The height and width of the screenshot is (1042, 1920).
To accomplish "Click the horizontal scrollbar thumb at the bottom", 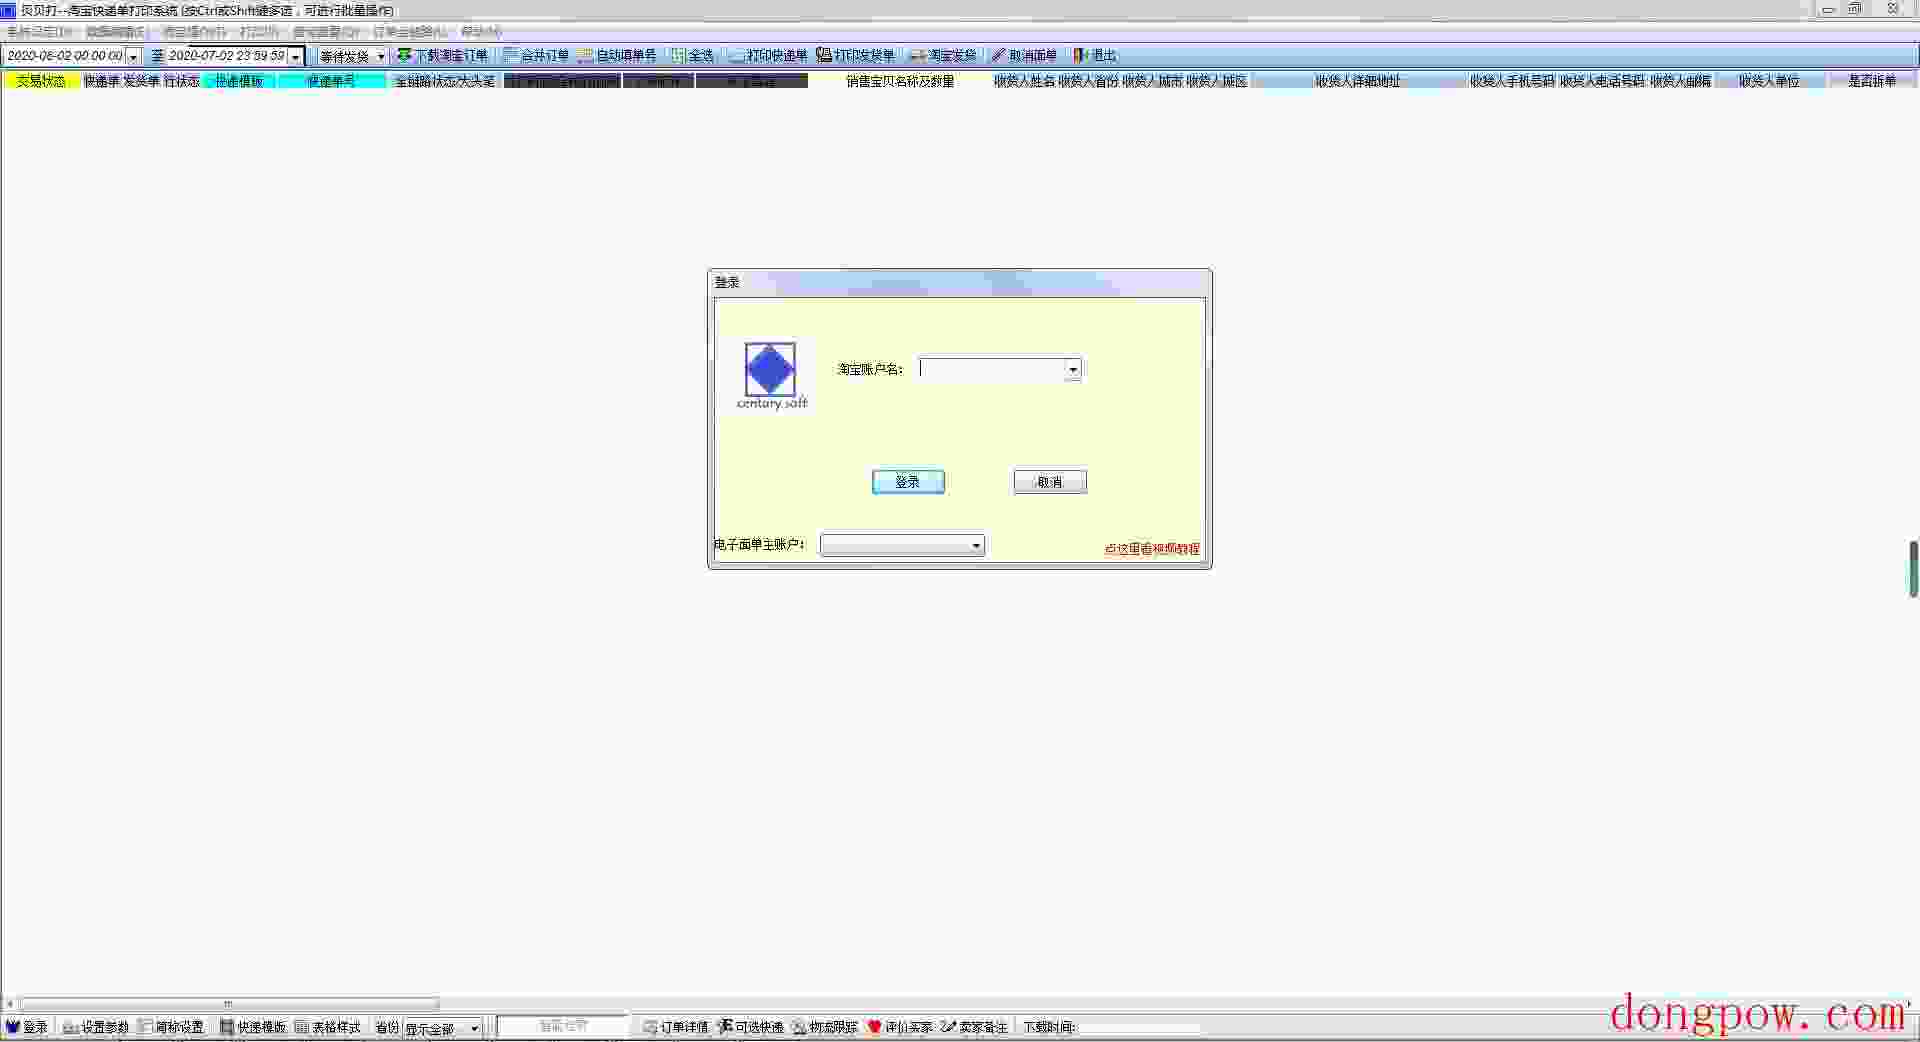I will (229, 1003).
